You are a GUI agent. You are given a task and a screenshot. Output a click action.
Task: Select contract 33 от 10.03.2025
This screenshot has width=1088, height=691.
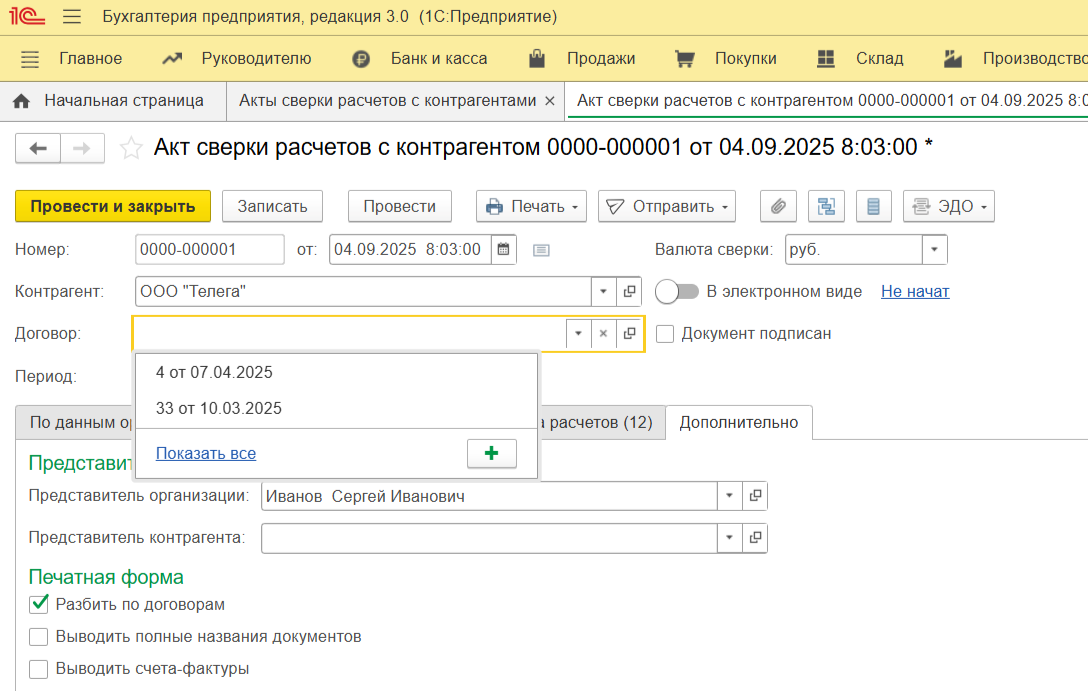click(x=219, y=408)
